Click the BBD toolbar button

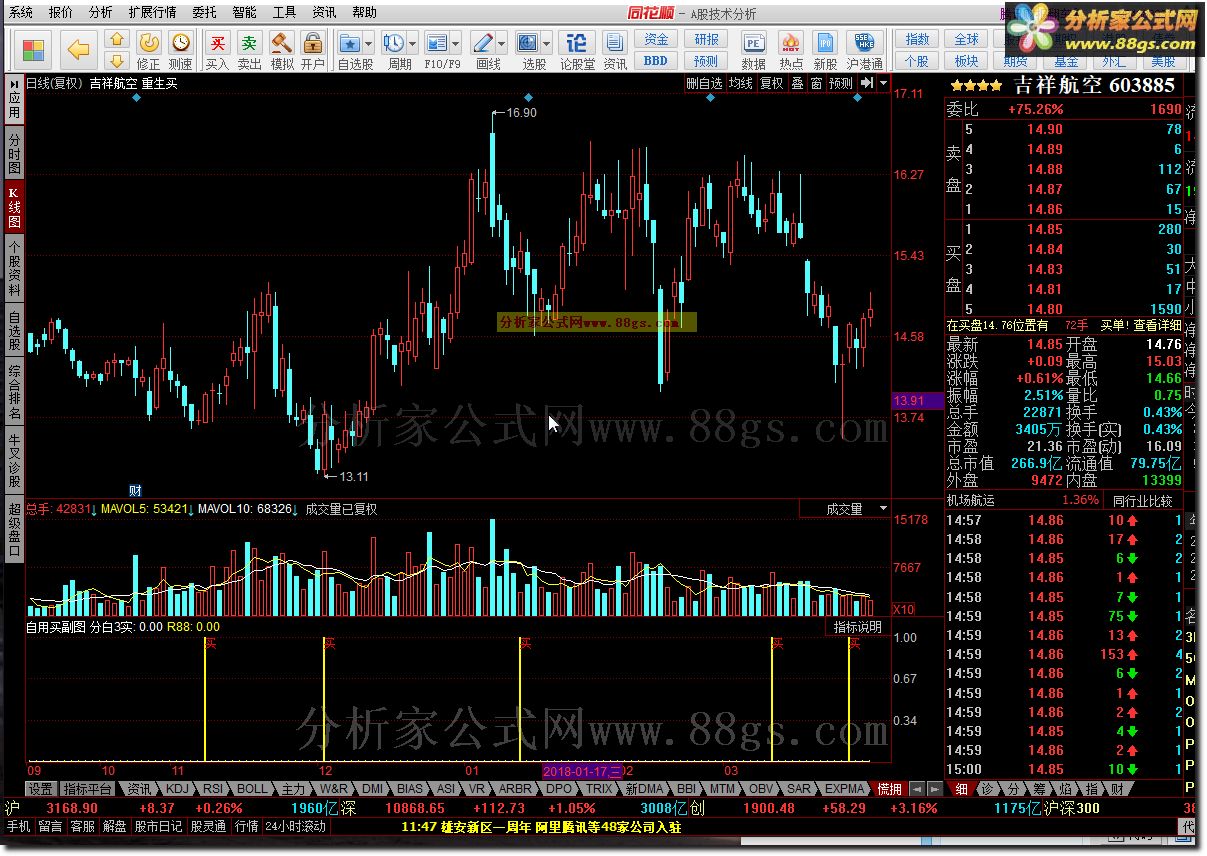tap(656, 60)
